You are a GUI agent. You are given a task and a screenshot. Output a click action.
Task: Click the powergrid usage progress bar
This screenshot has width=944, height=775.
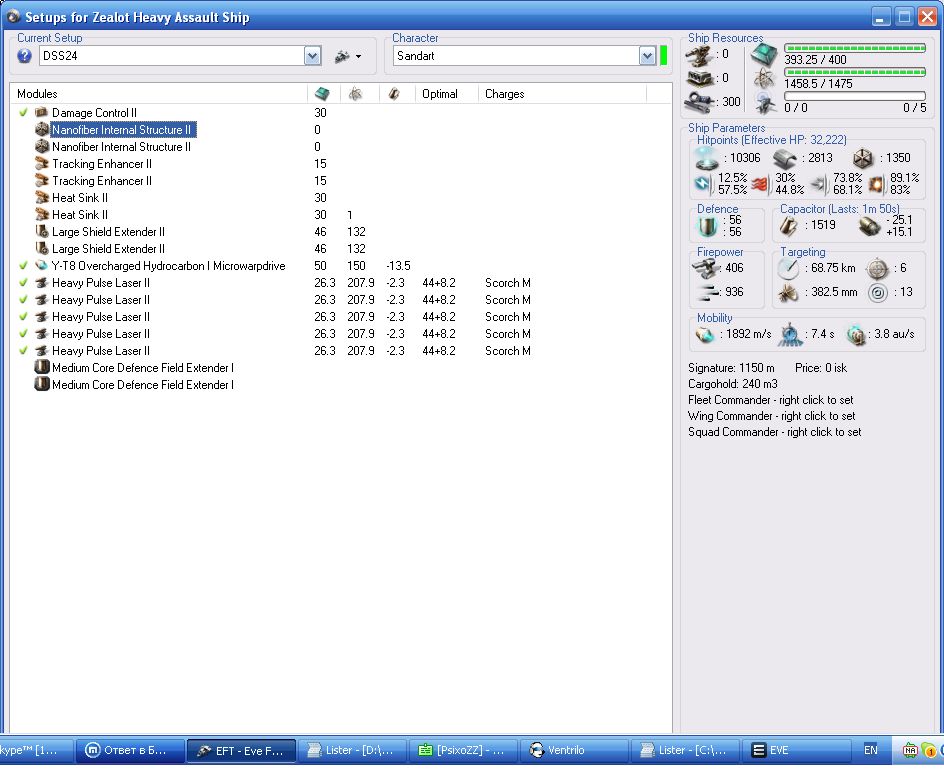[855, 72]
